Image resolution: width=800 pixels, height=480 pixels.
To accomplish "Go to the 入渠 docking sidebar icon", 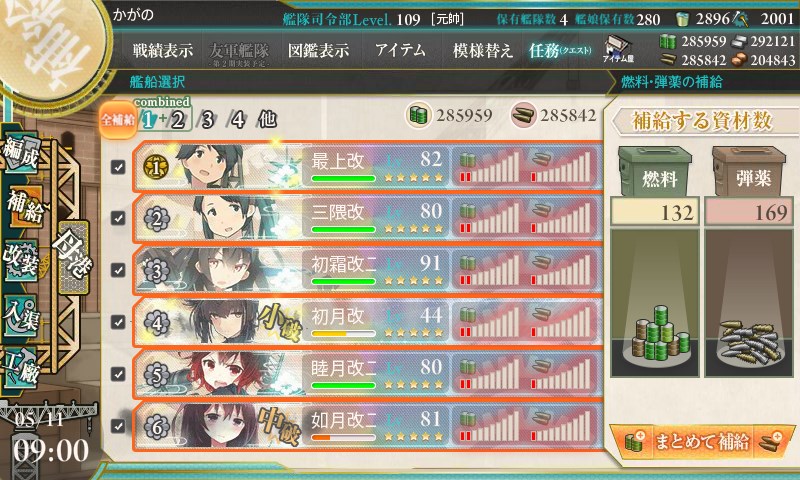I will click(21, 315).
